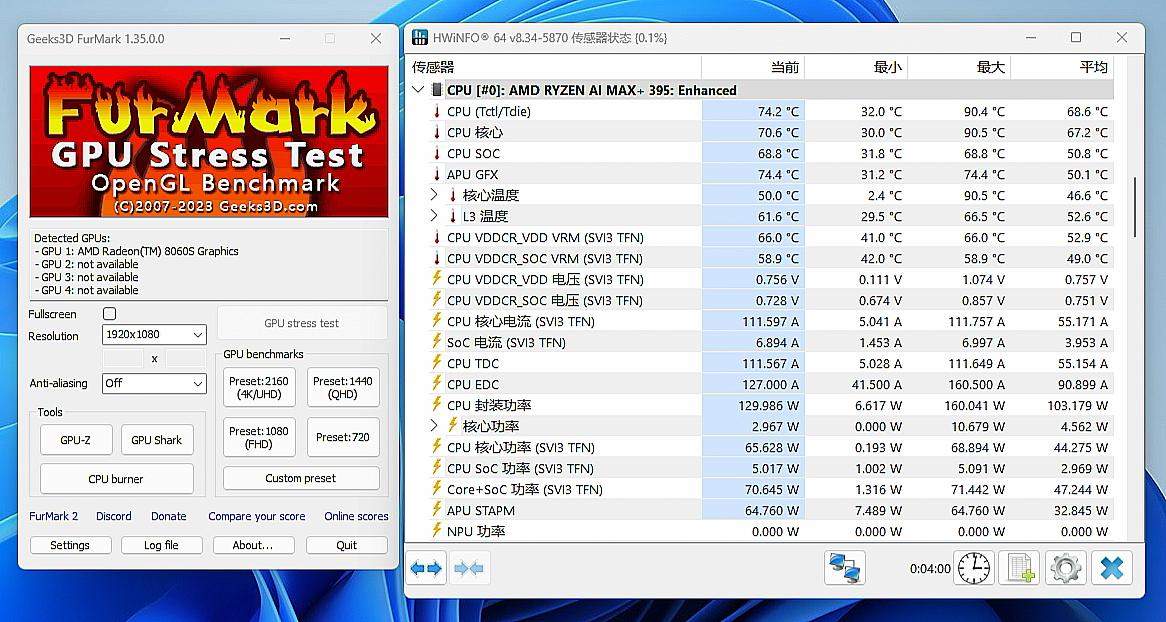Click the expand columns double-arrow icon
The image size is (1166, 622).
[x=425, y=567]
